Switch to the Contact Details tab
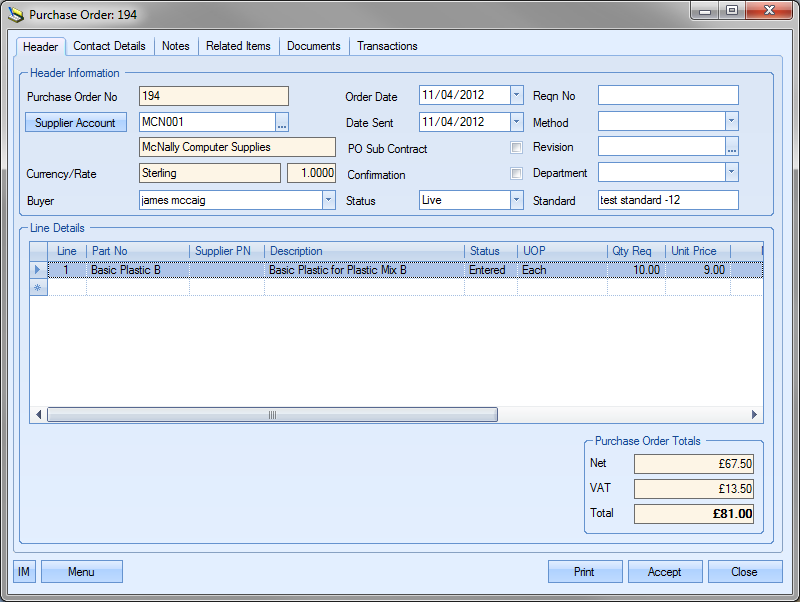Image resolution: width=800 pixels, height=602 pixels. 109,46
